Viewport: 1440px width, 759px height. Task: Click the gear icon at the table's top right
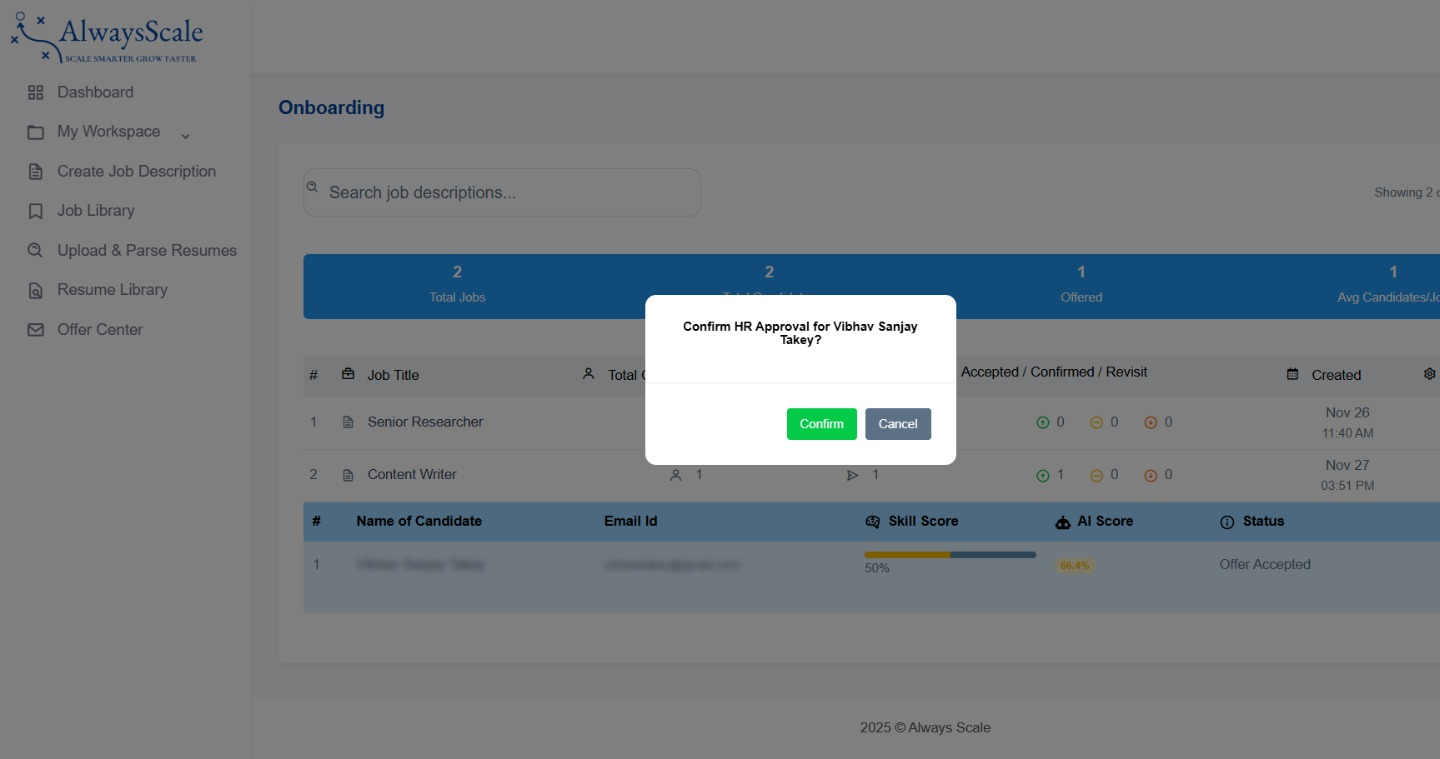click(x=1430, y=372)
